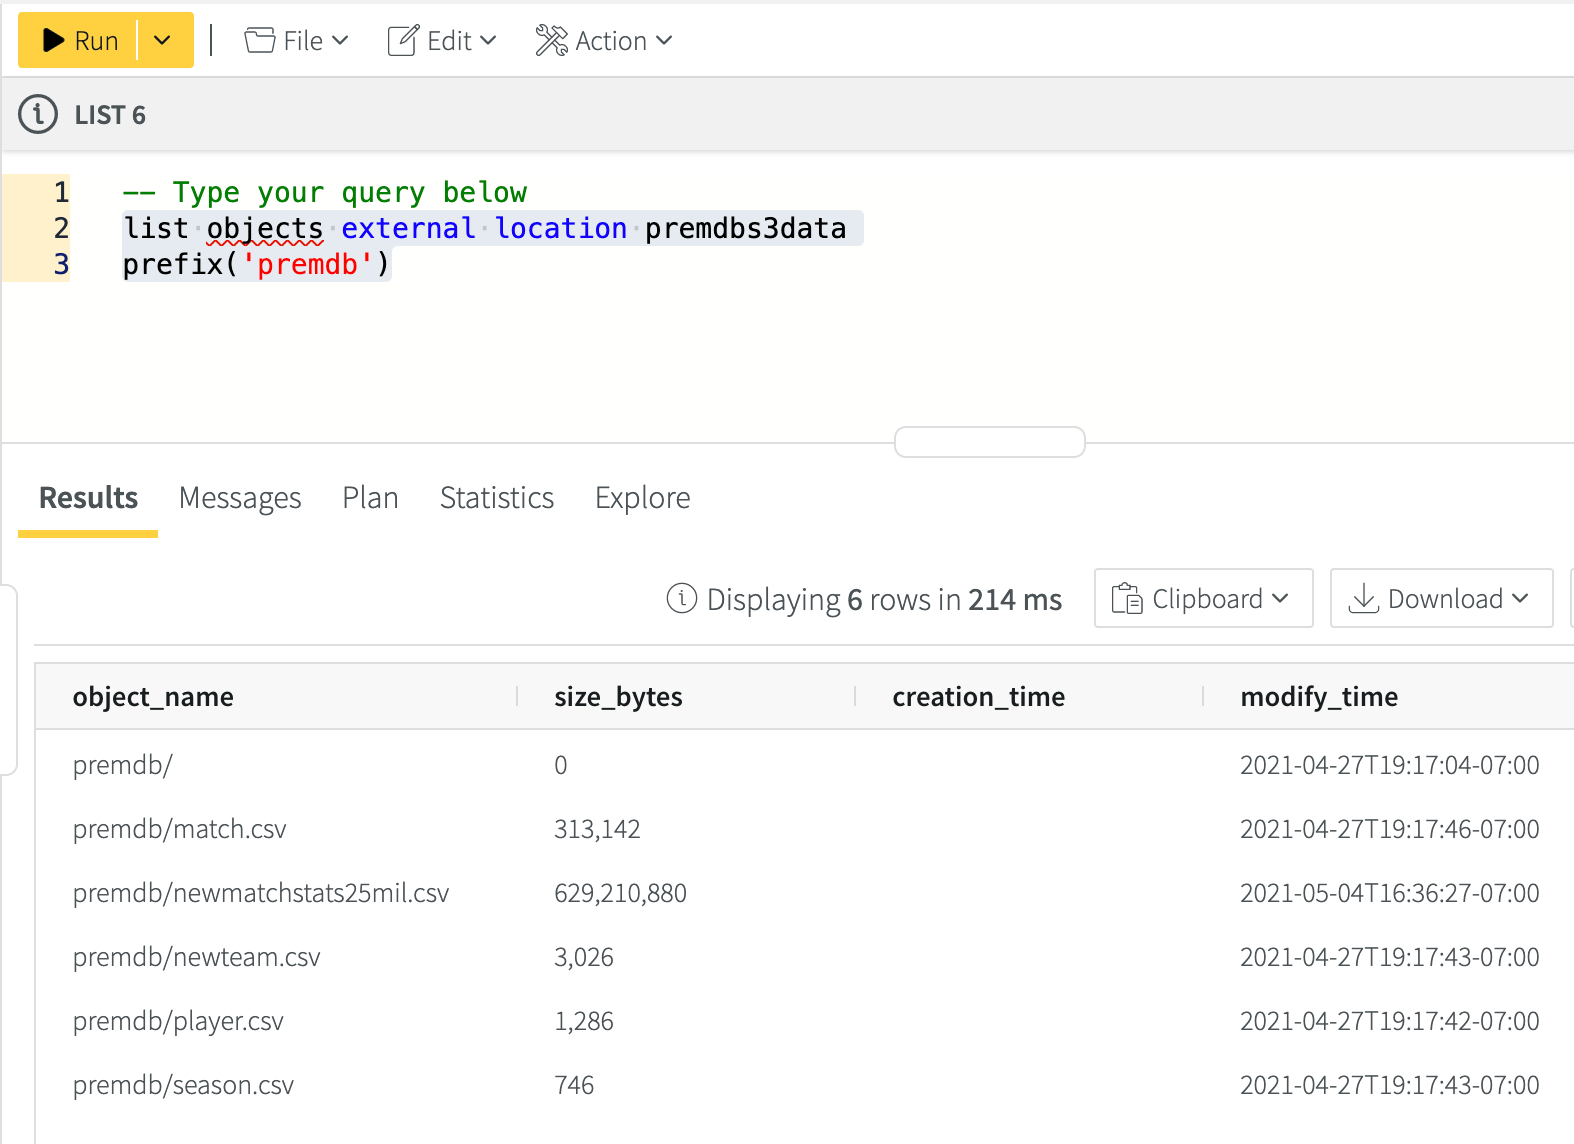Click the Run play icon
This screenshot has width=1574, height=1144.
pos(54,41)
